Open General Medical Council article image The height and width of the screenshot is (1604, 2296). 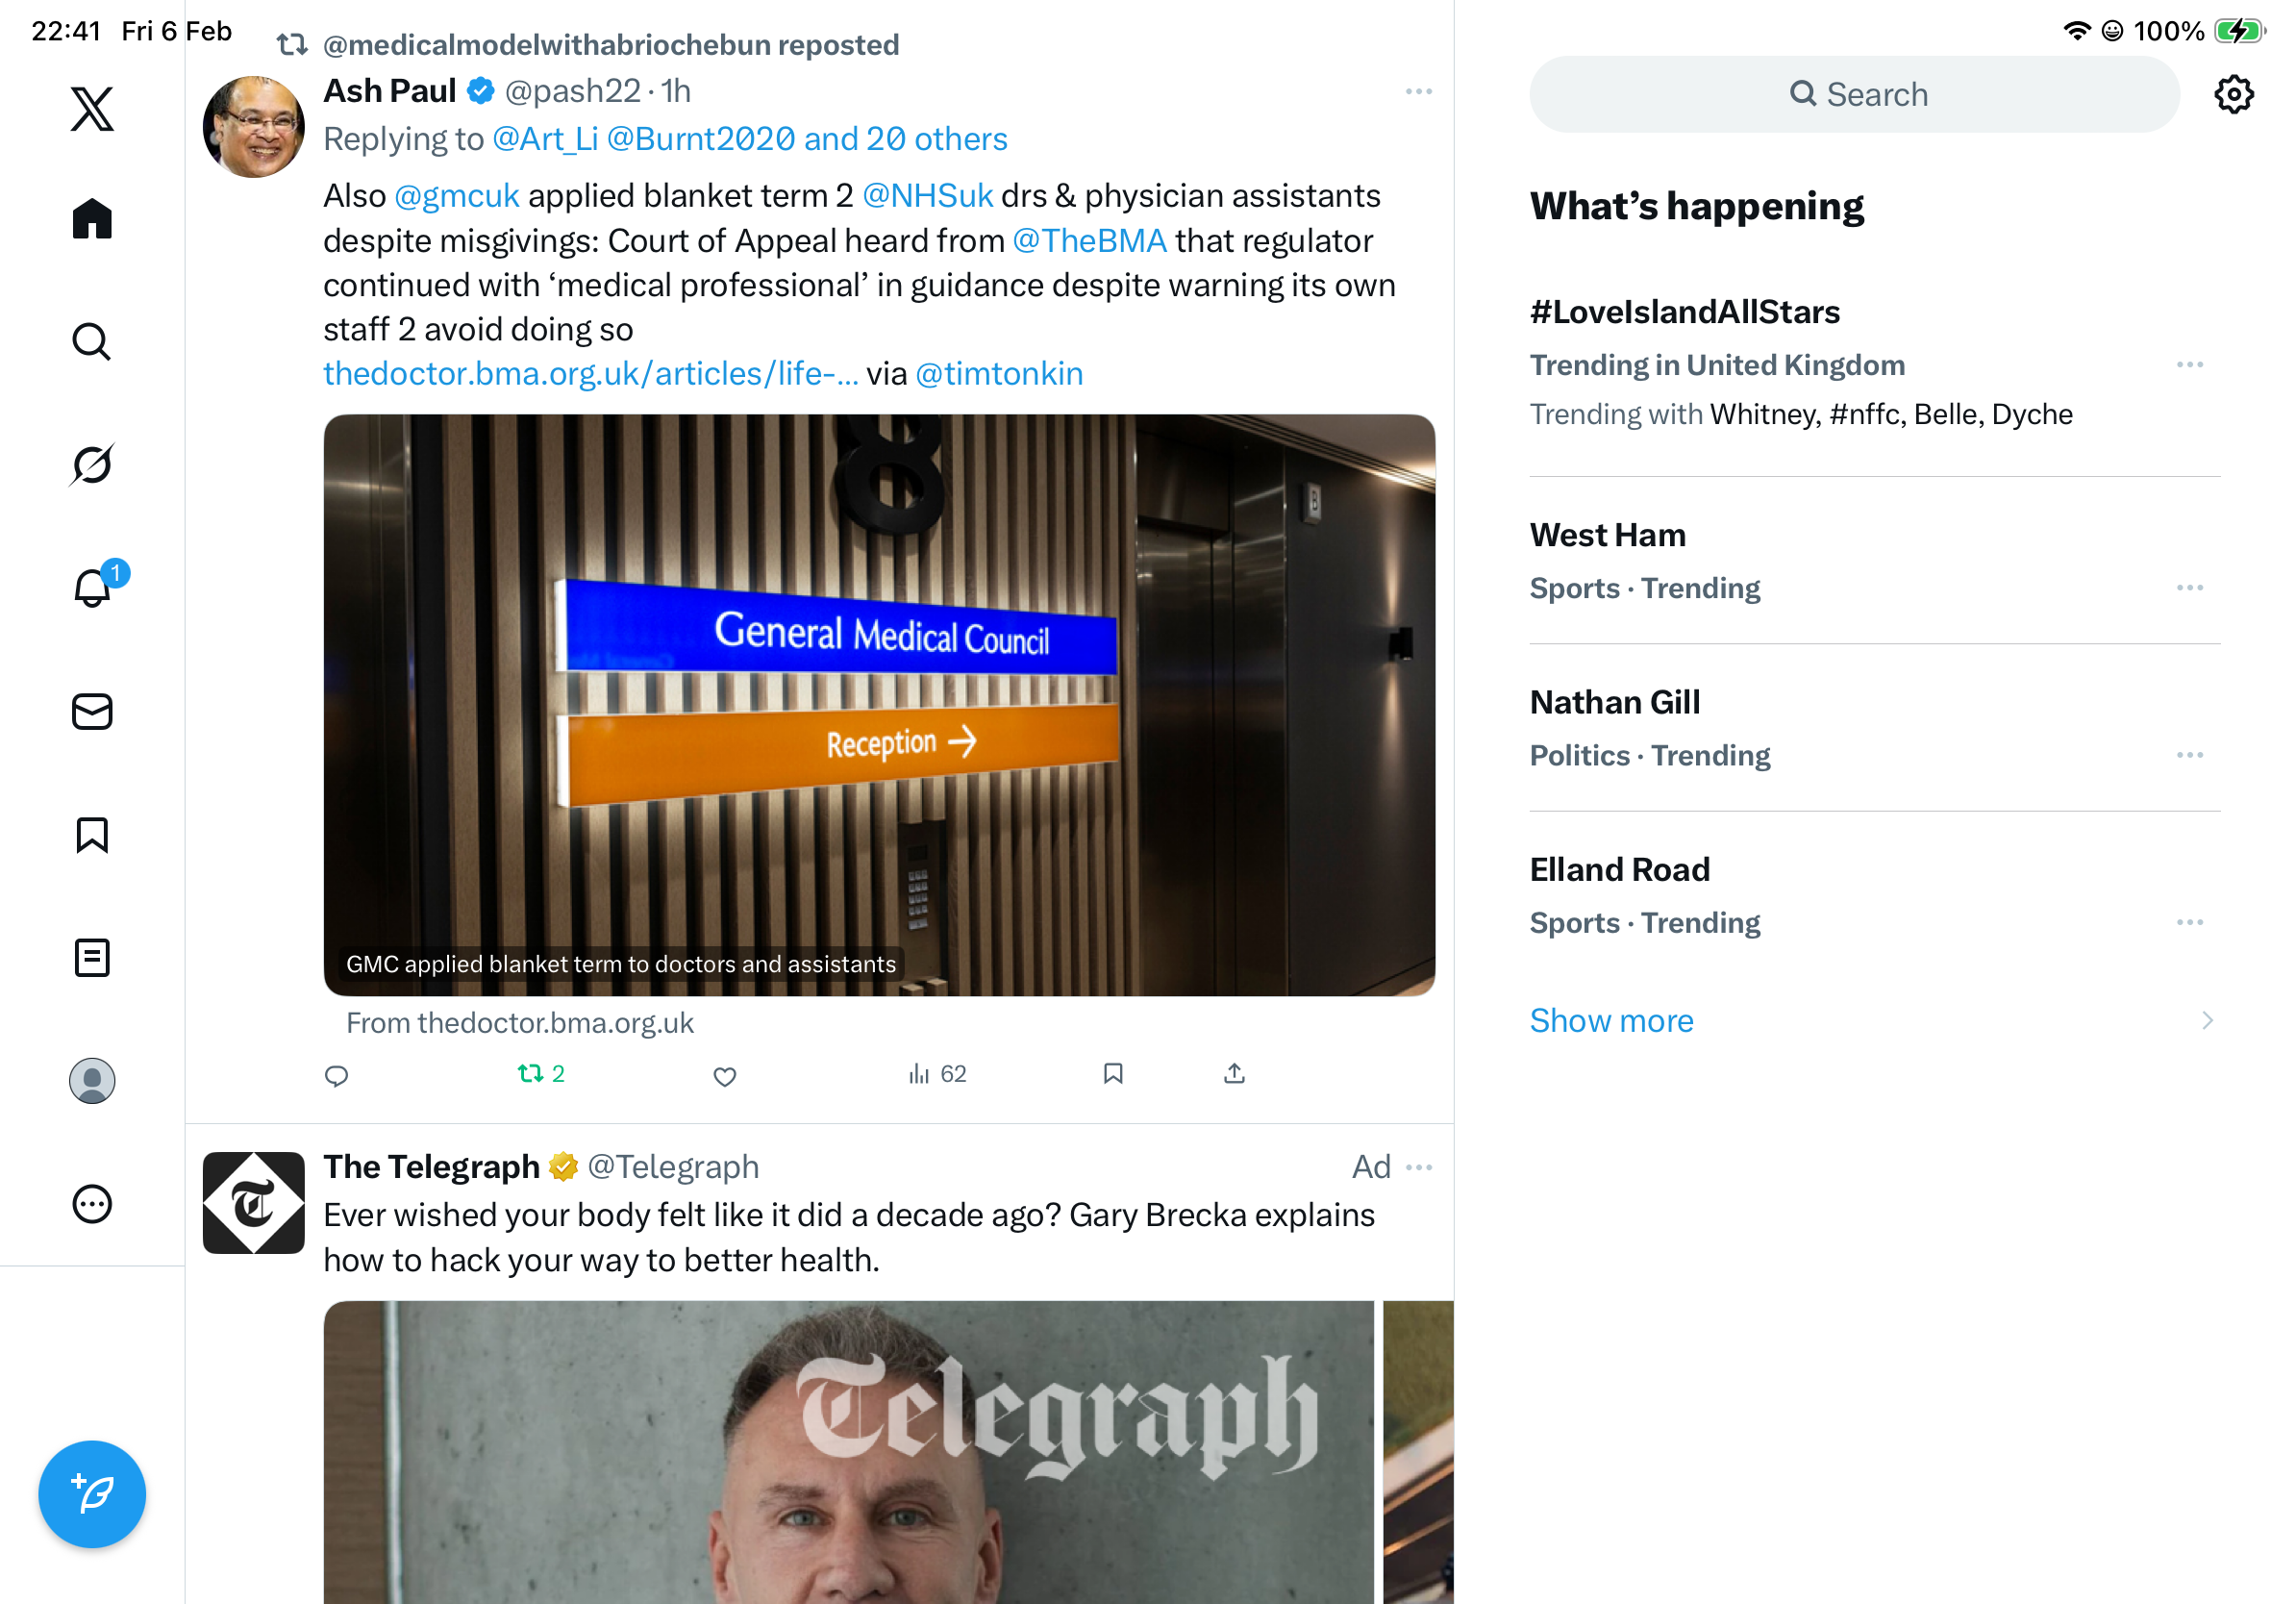click(879, 705)
